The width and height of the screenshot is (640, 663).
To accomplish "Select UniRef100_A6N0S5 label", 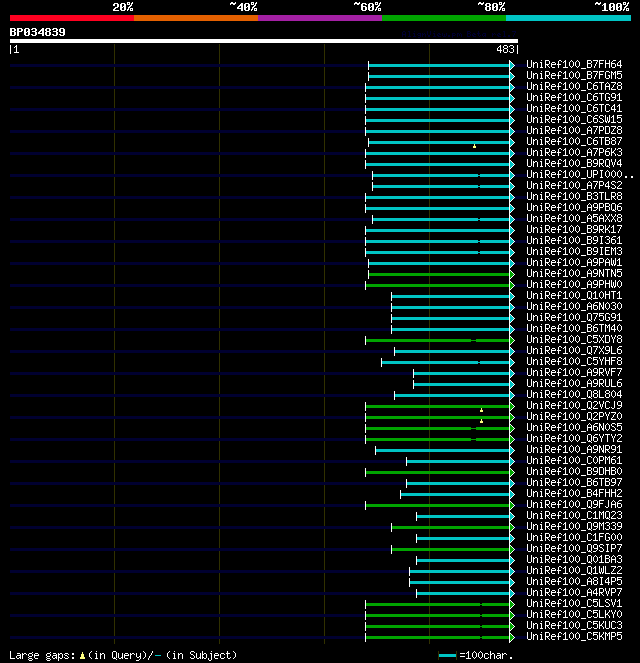I will [x=574, y=427].
